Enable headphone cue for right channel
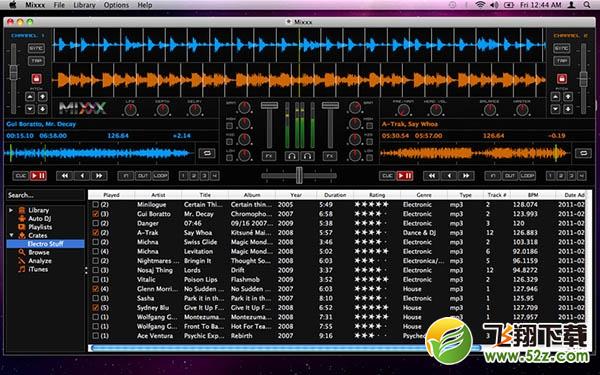 tap(307, 156)
